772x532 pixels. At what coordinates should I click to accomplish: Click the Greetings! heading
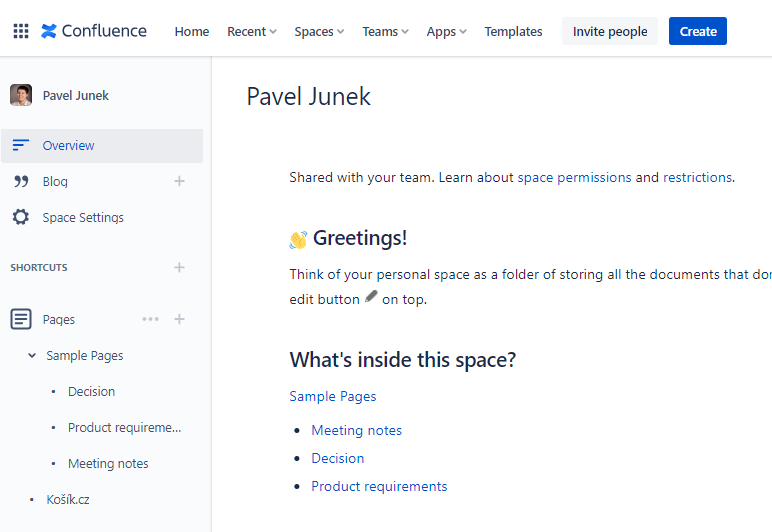click(360, 238)
